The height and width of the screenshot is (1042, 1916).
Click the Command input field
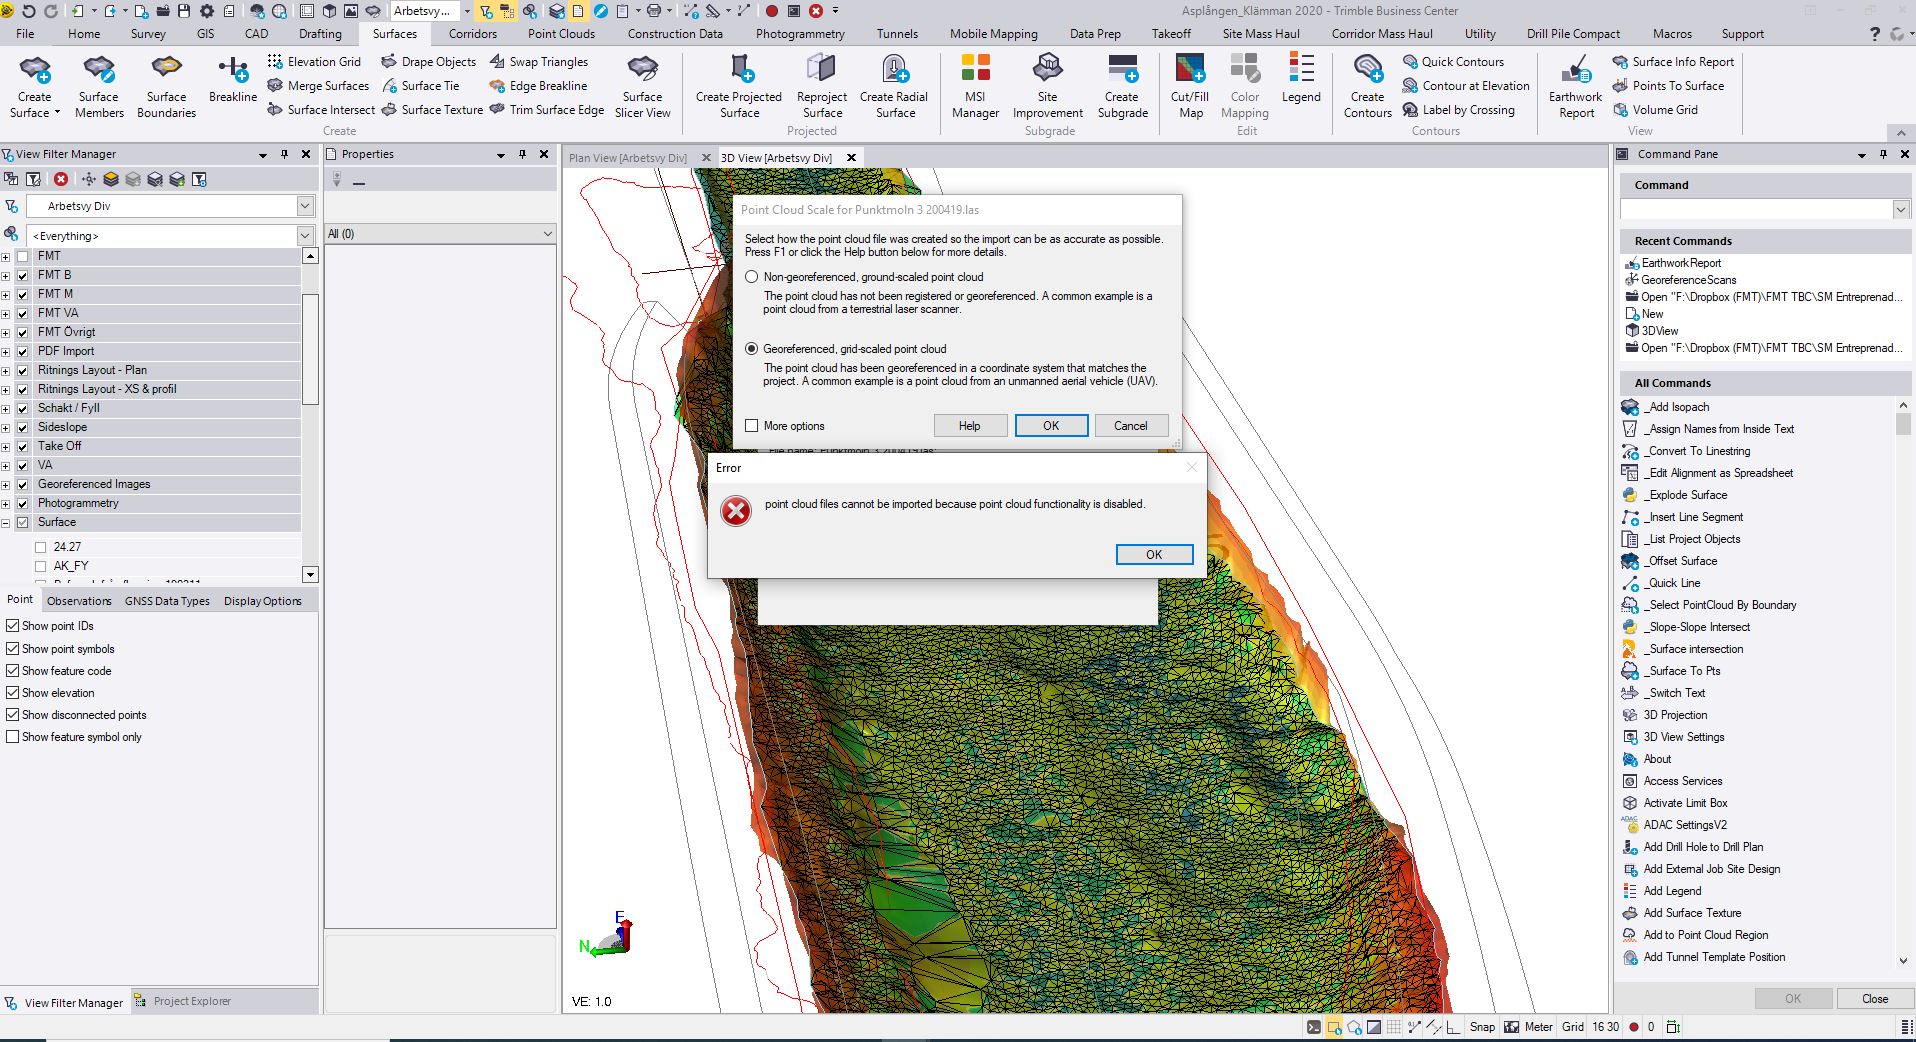tap(1755, 209)
